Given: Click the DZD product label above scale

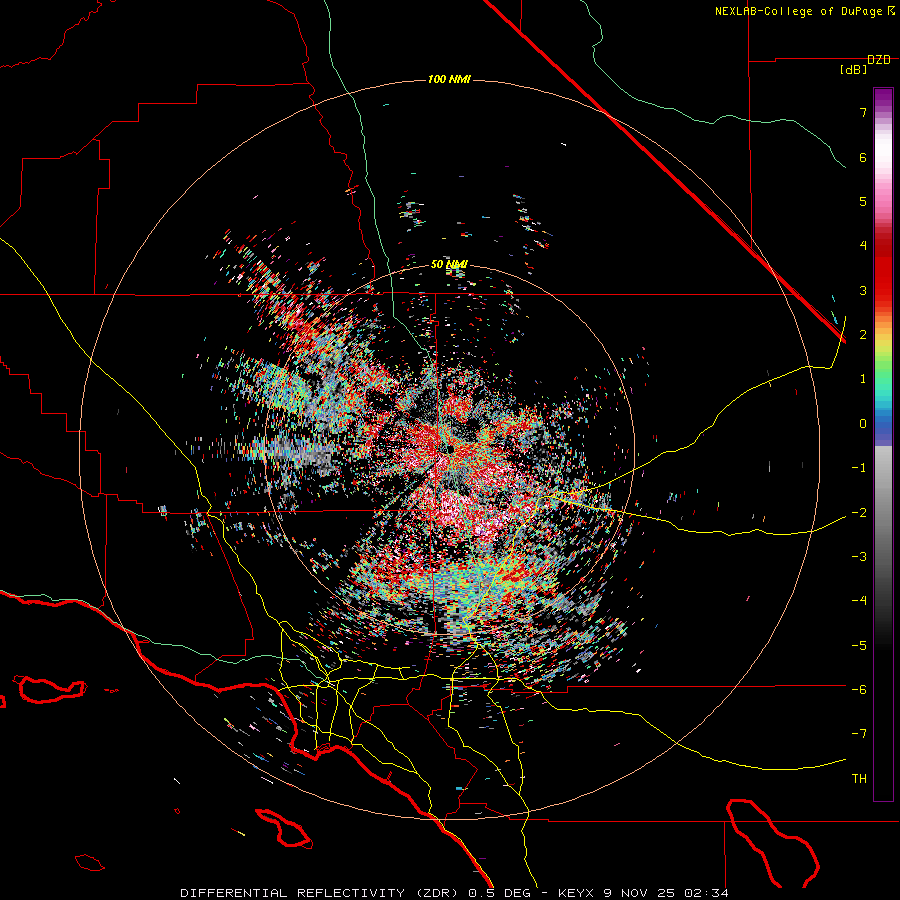Looking at the screenshot, I should [x=879, y=60].
